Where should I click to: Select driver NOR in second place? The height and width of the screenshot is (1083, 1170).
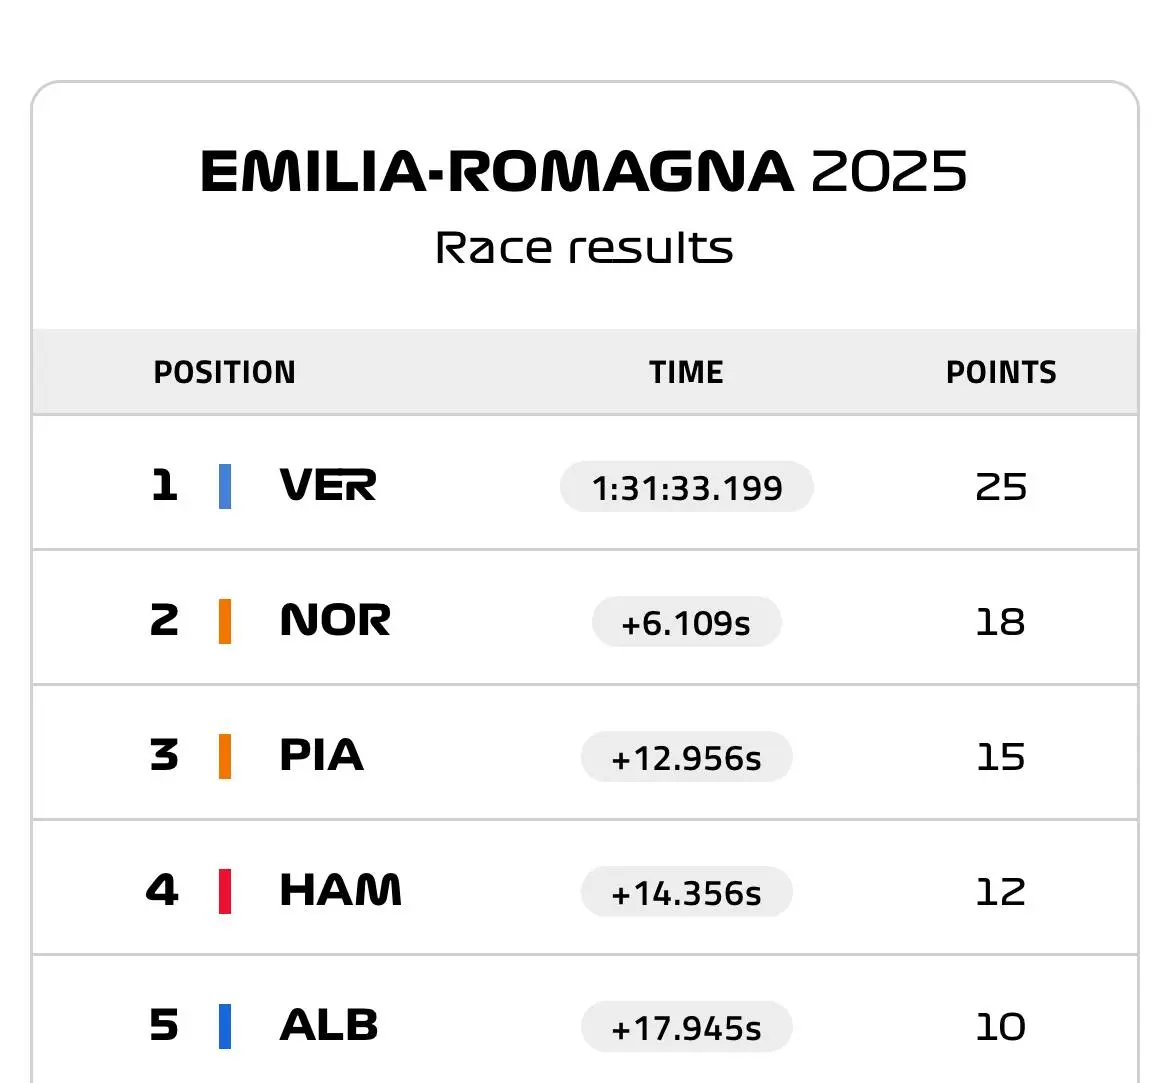(x=335, y=620)
